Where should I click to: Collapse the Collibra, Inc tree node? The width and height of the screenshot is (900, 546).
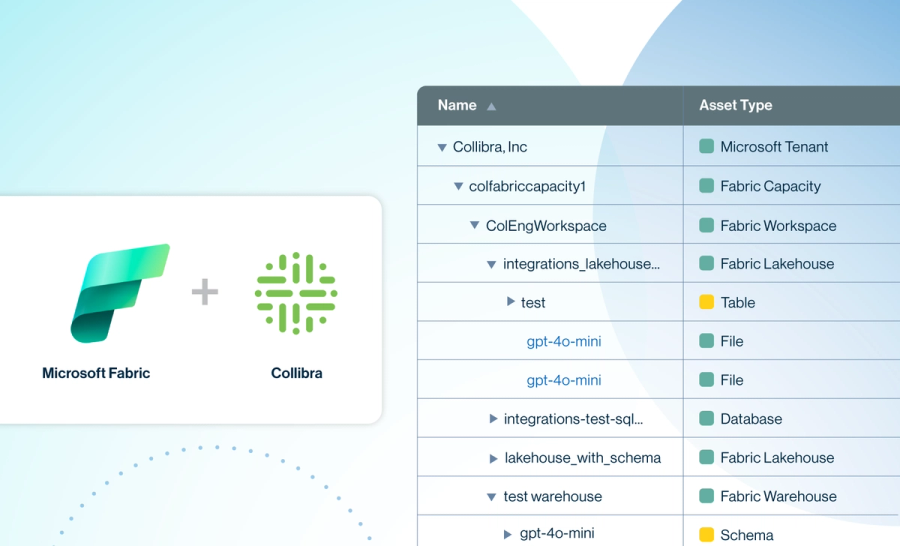pyautogui.click(x=442, y=148)
